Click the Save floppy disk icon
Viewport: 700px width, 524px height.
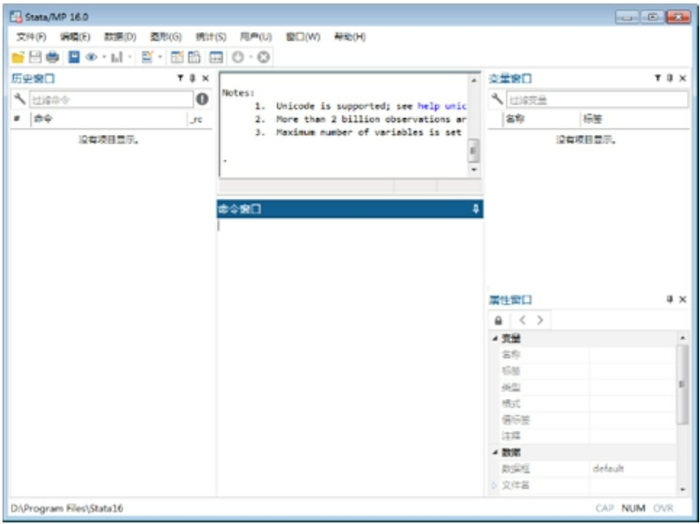pyautogui.click(x=35, y=57)
